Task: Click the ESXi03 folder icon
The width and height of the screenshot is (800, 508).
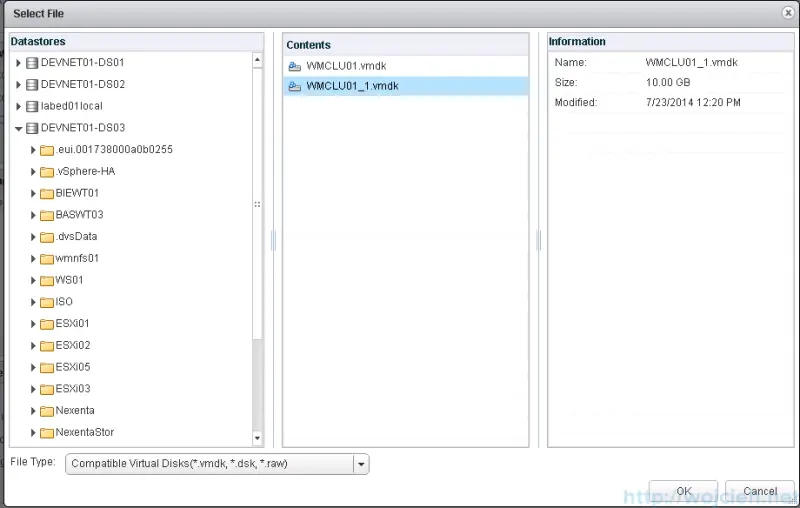Action: pos(46,389)
